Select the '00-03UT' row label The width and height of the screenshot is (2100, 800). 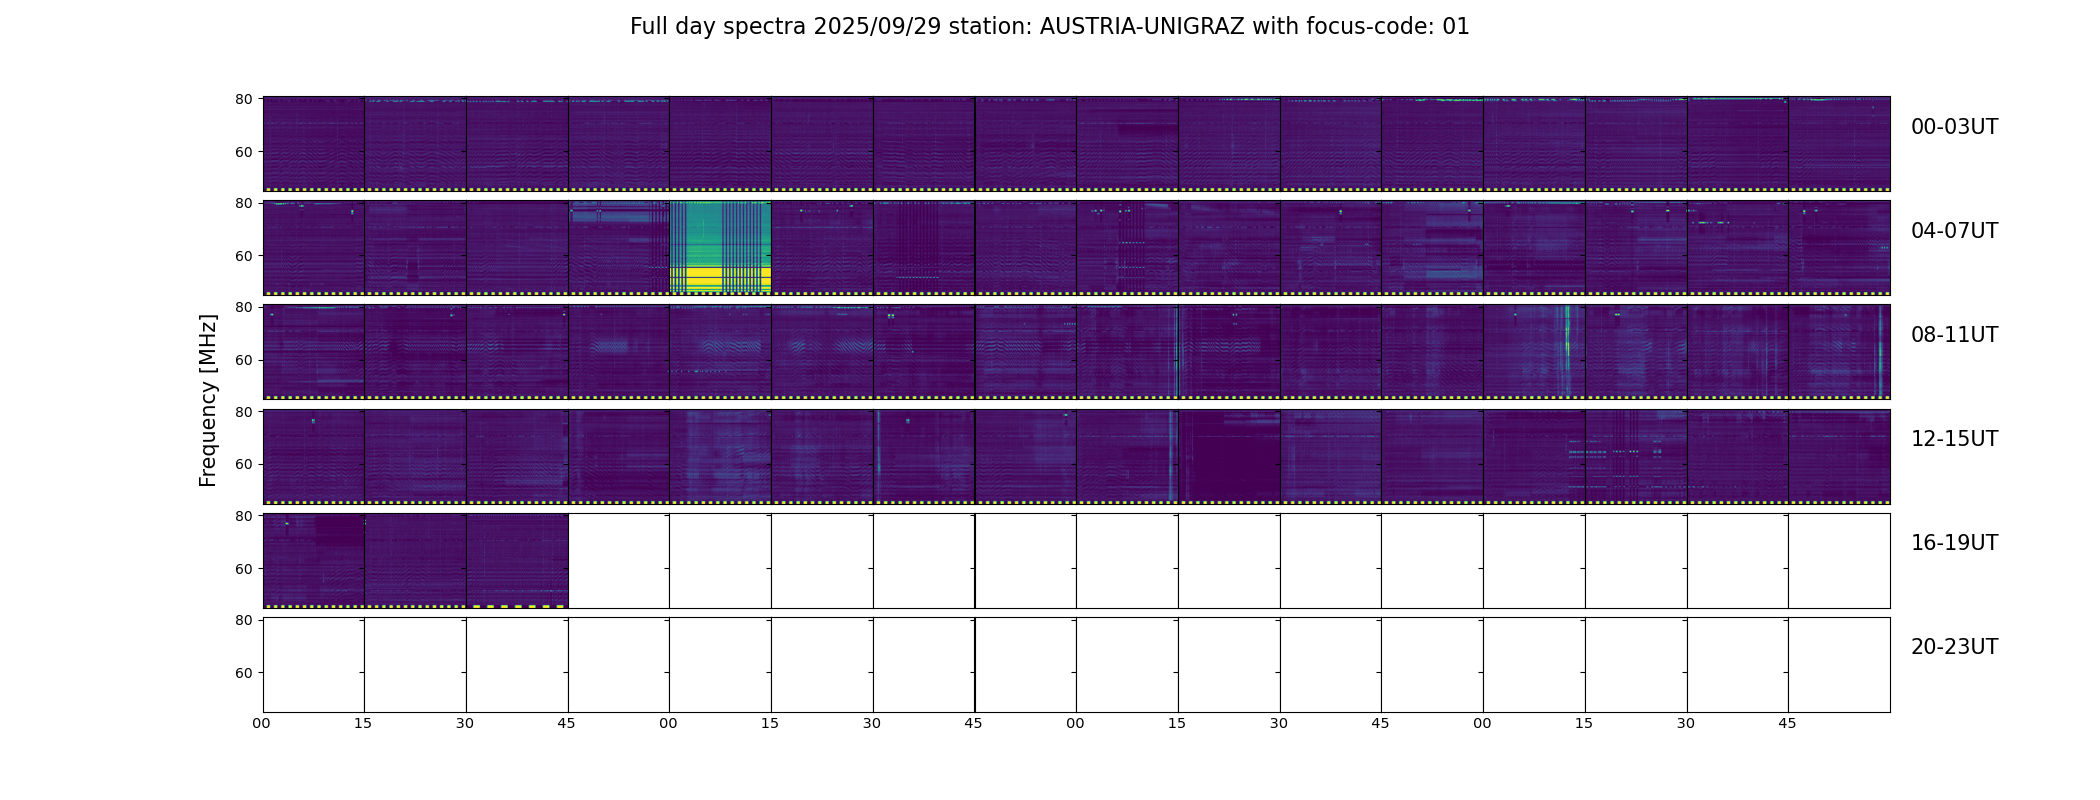click(1954, 127)
